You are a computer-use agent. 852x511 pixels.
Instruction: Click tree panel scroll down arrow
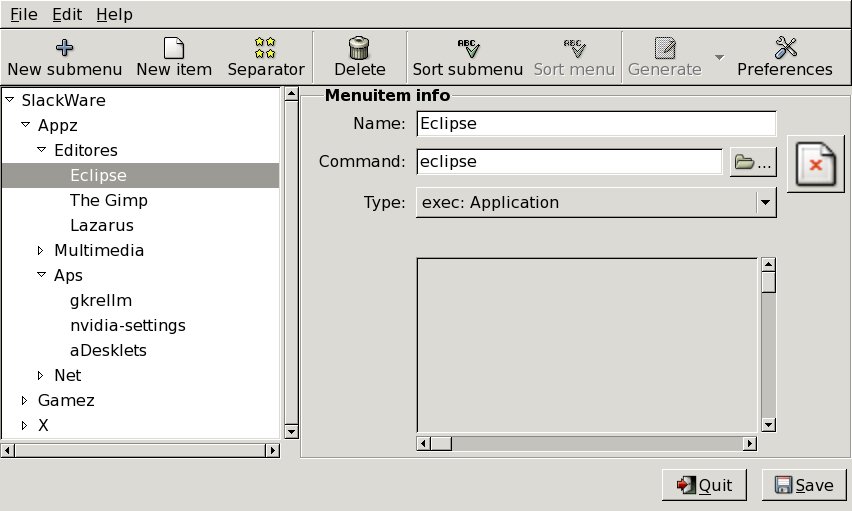coord(291,432)
